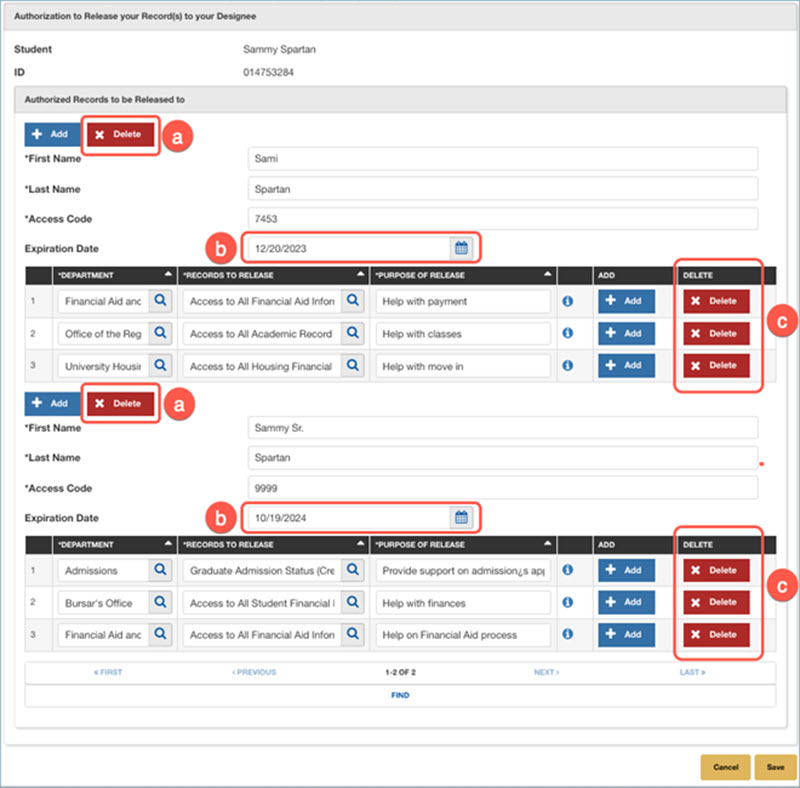This screenshot has width=800, height=788.
Task: Open the Department lookup for Financial Aid row
Action: click(162, 301)
